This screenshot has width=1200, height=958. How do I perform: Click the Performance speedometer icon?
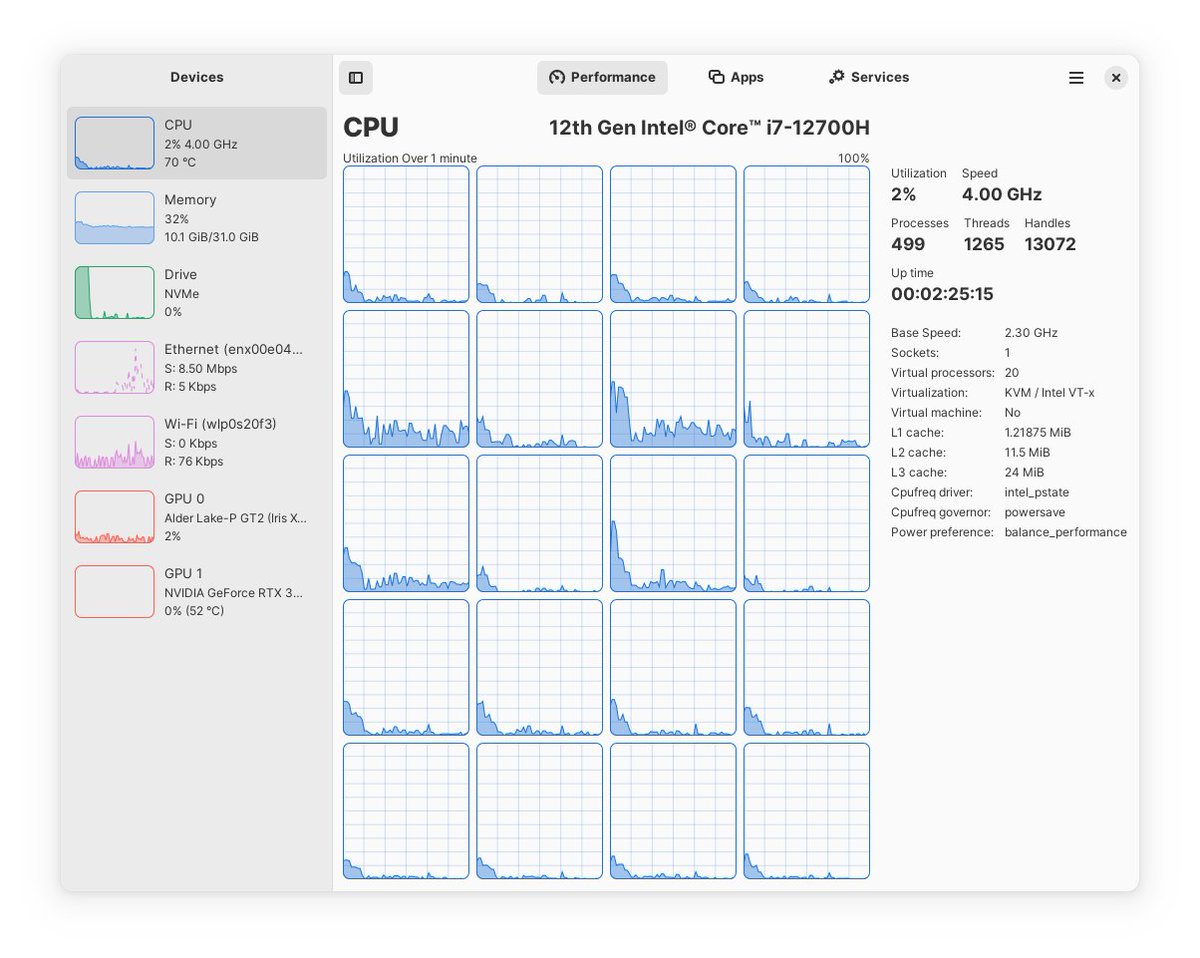click(557, 77)
